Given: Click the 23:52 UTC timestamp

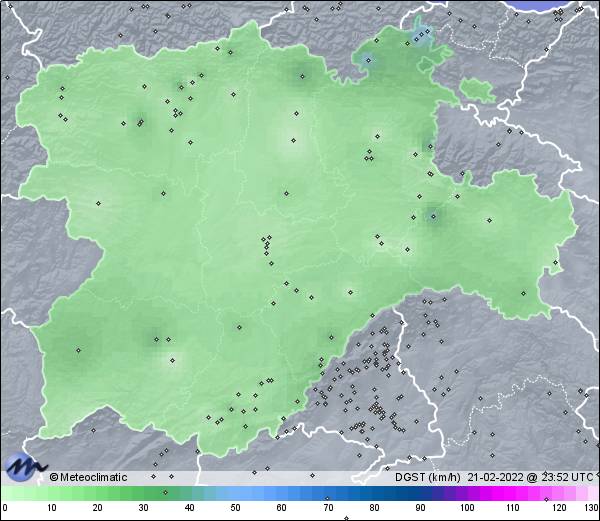Looking at the screenshot, I should pos(566,477).
